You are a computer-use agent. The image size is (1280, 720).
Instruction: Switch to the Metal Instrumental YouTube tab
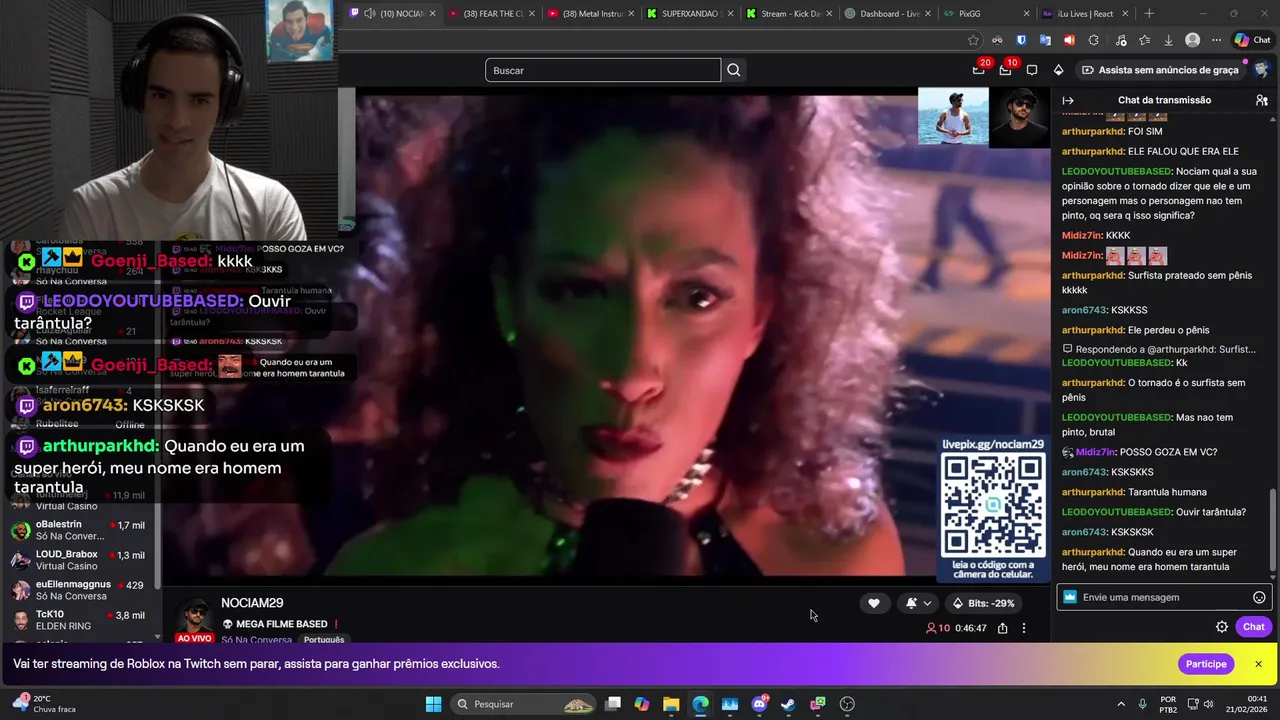(x=589, y=13)
